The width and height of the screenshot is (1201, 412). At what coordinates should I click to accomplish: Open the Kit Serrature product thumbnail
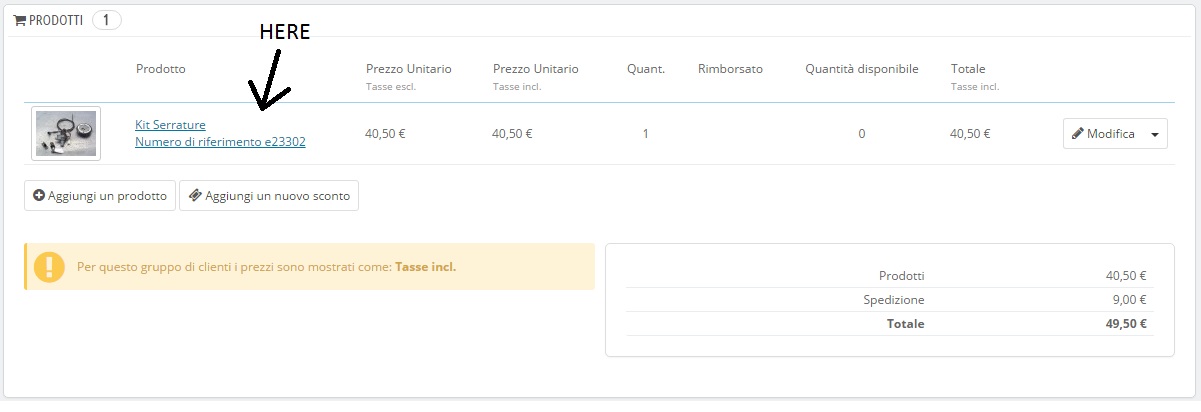click(66, 133)
